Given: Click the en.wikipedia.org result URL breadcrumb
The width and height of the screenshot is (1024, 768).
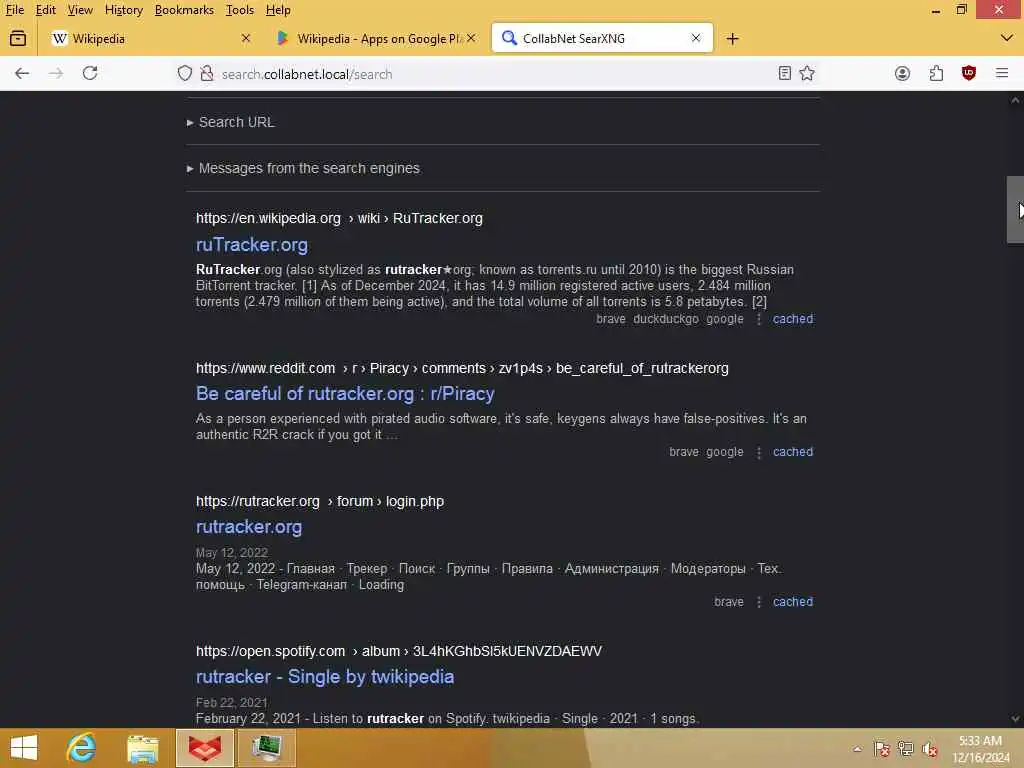Looking at the screenshot, I should [339, 218].
